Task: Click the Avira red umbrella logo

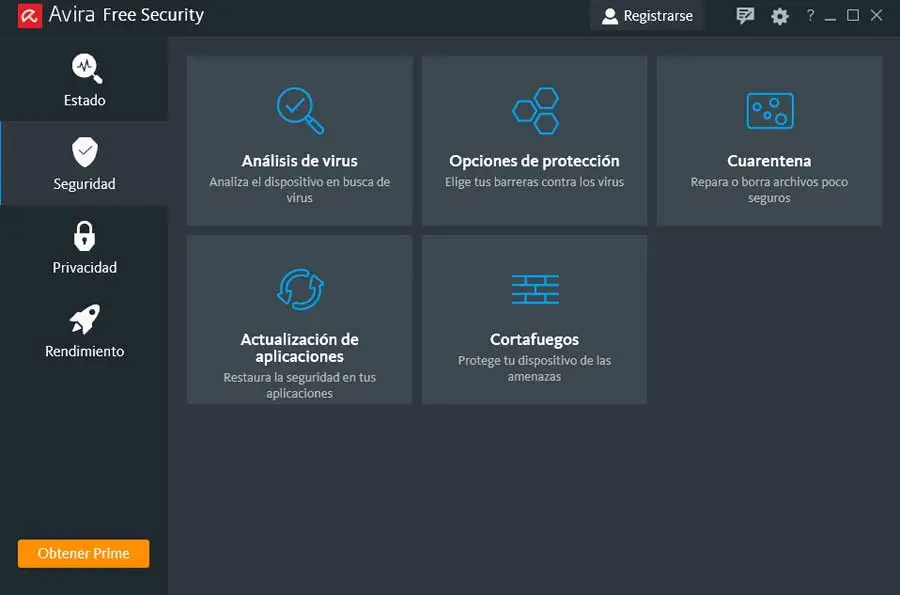Action: click(30, 15)
